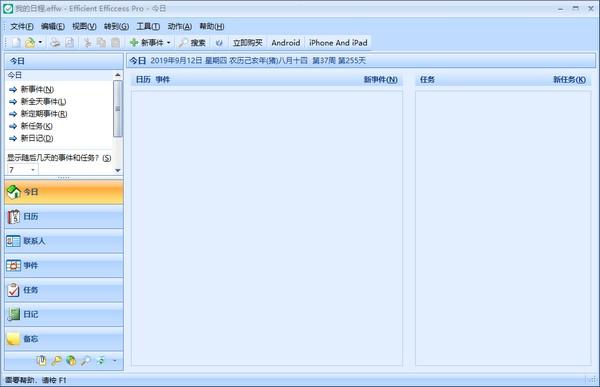Click the 任务 panel header title
Screen dimensions: 600x387
[427, 80]
